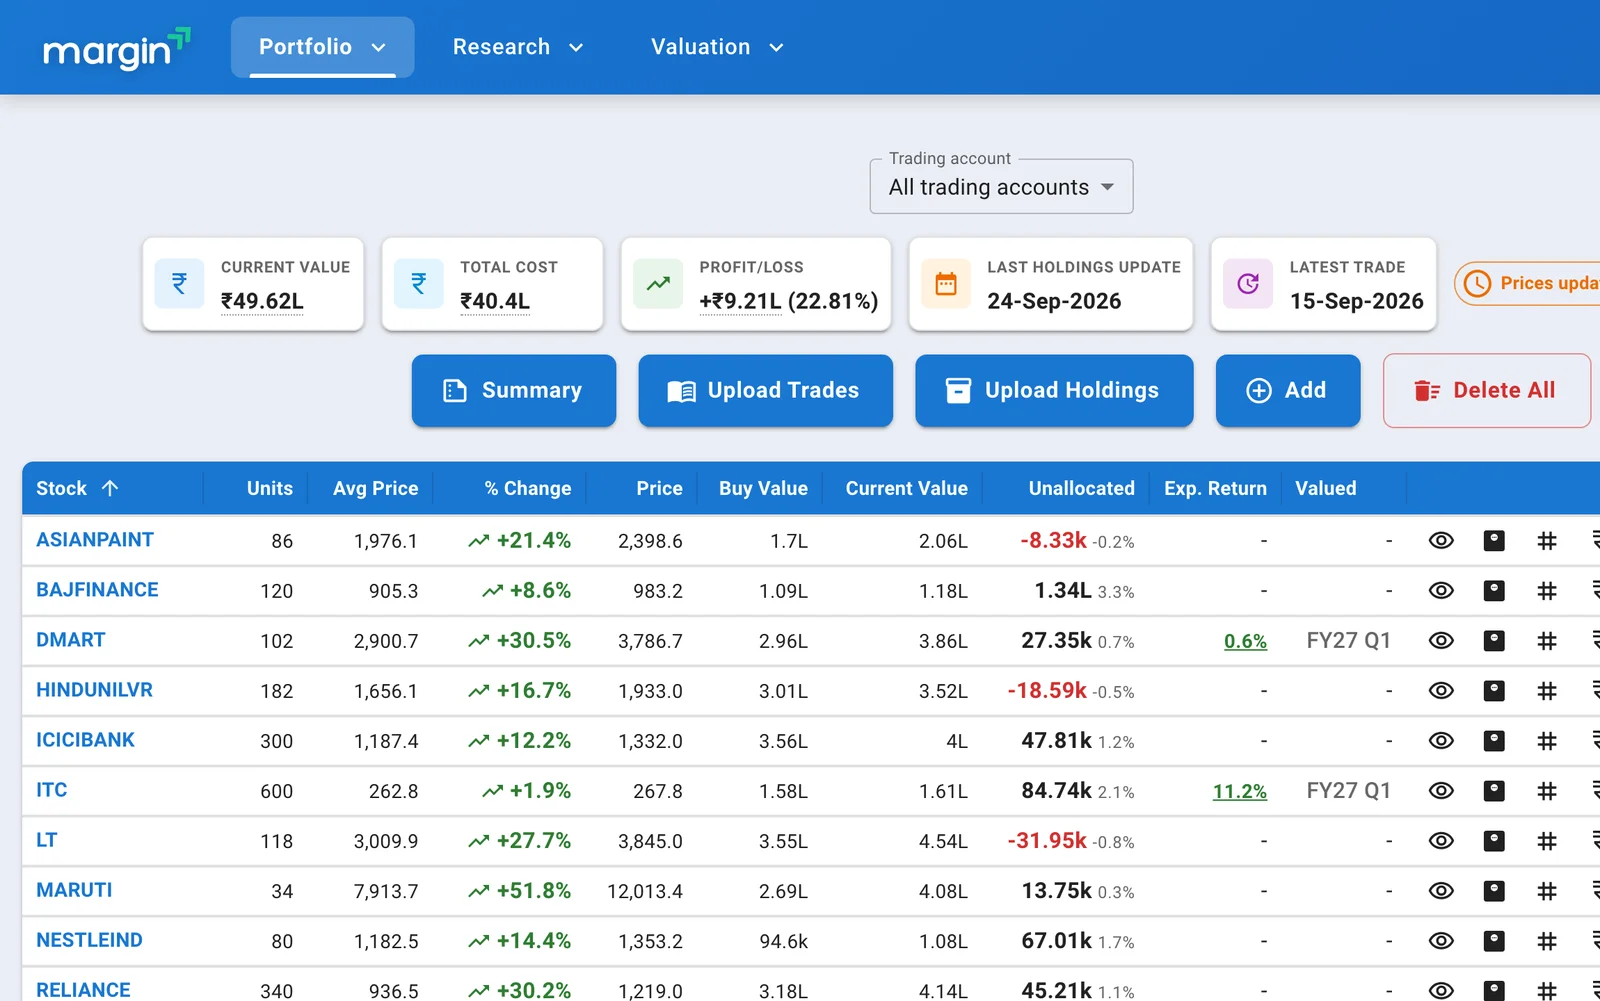The width and height of the screenshot is (1600, 1001).
Task: Open ASIANPAINT stock link
Action: [95, 540]
